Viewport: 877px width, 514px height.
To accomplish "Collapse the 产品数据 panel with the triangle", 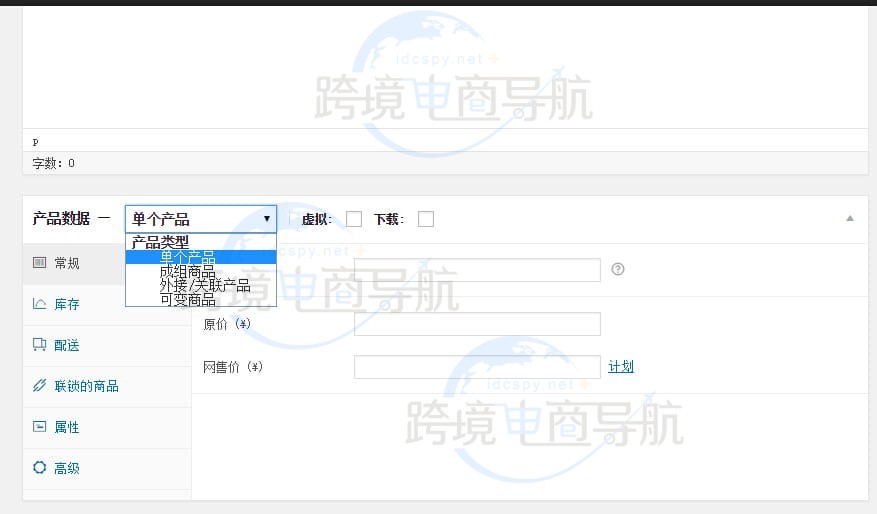I will tap(850, 219).
